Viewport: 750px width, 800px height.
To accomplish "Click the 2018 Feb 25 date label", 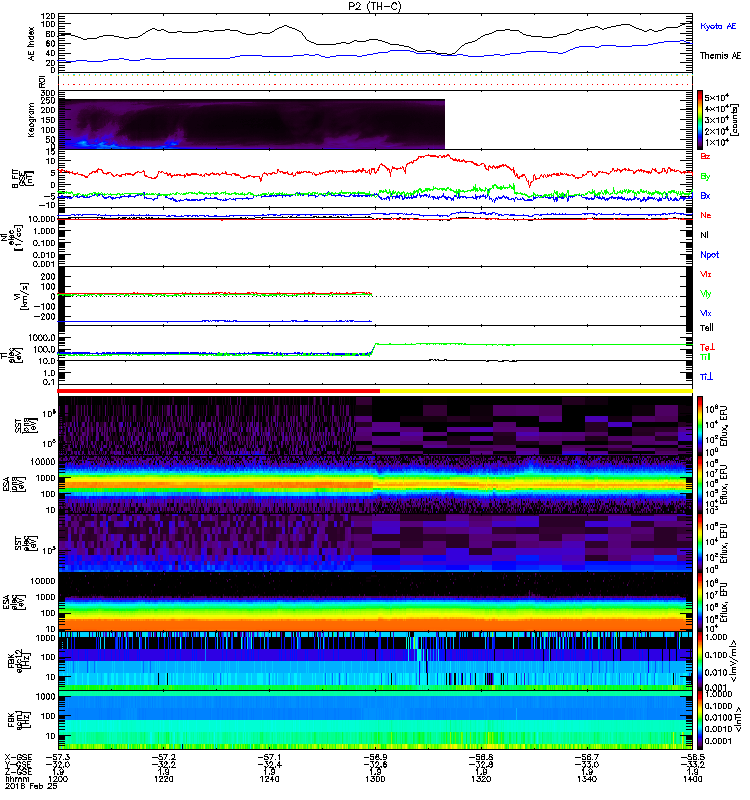I will coord(31,786).
